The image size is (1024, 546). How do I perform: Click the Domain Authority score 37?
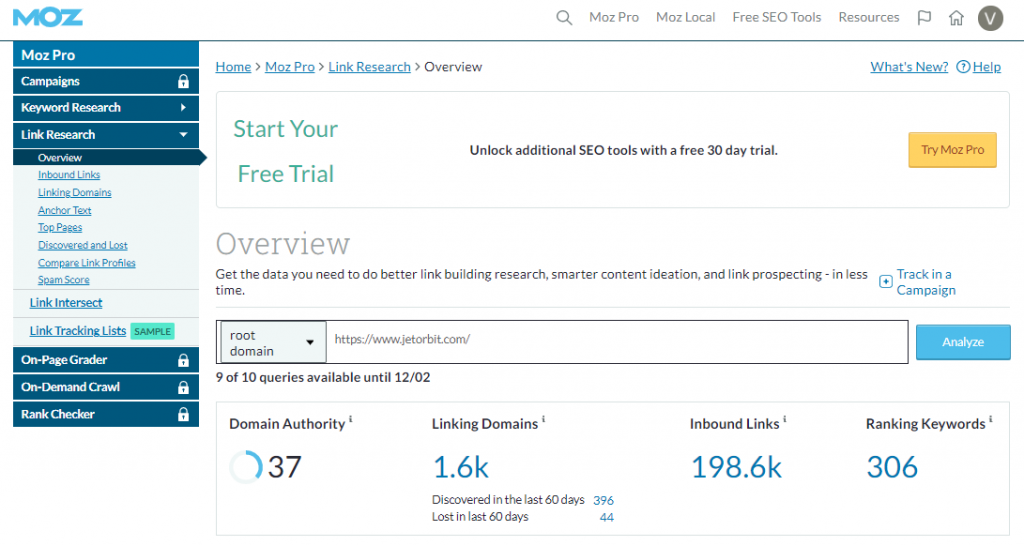click(x=285, y=467)
